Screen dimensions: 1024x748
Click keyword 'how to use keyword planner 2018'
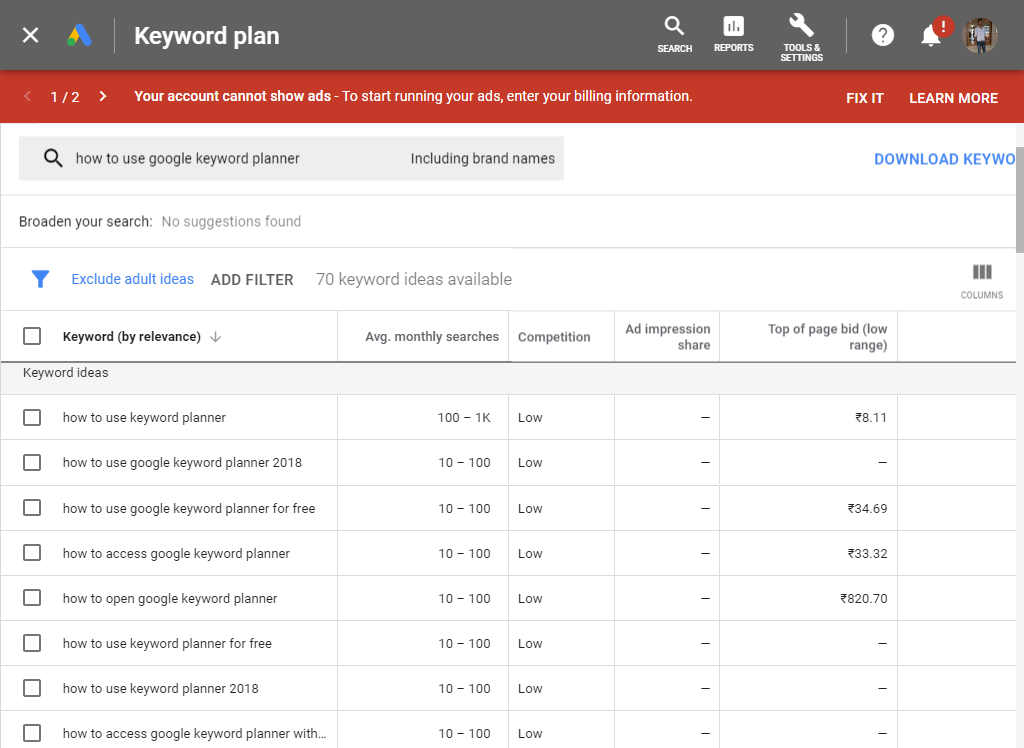(161, 689)
